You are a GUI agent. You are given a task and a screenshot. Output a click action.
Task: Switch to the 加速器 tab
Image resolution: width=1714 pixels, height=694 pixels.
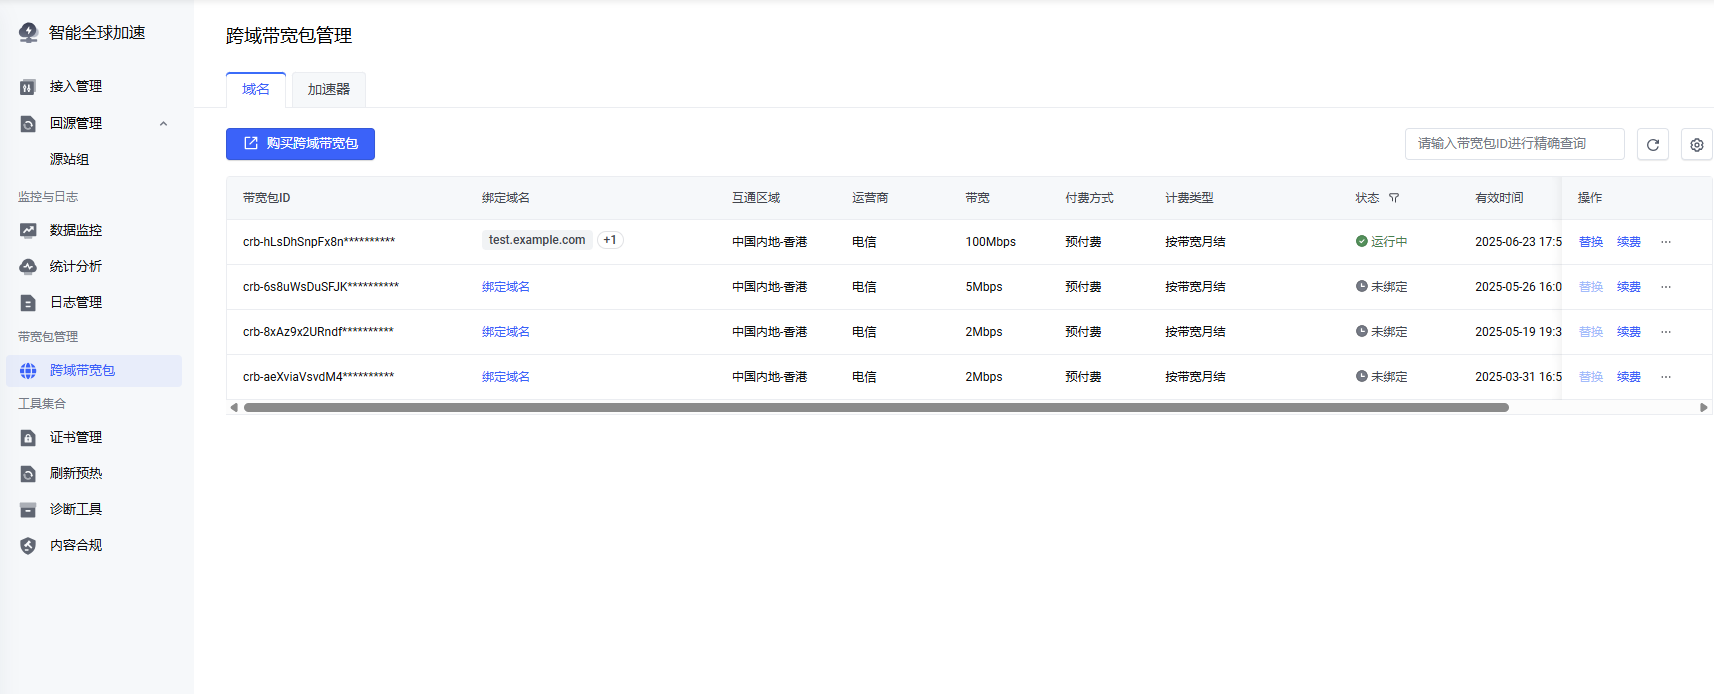click(x=328, y=89)
